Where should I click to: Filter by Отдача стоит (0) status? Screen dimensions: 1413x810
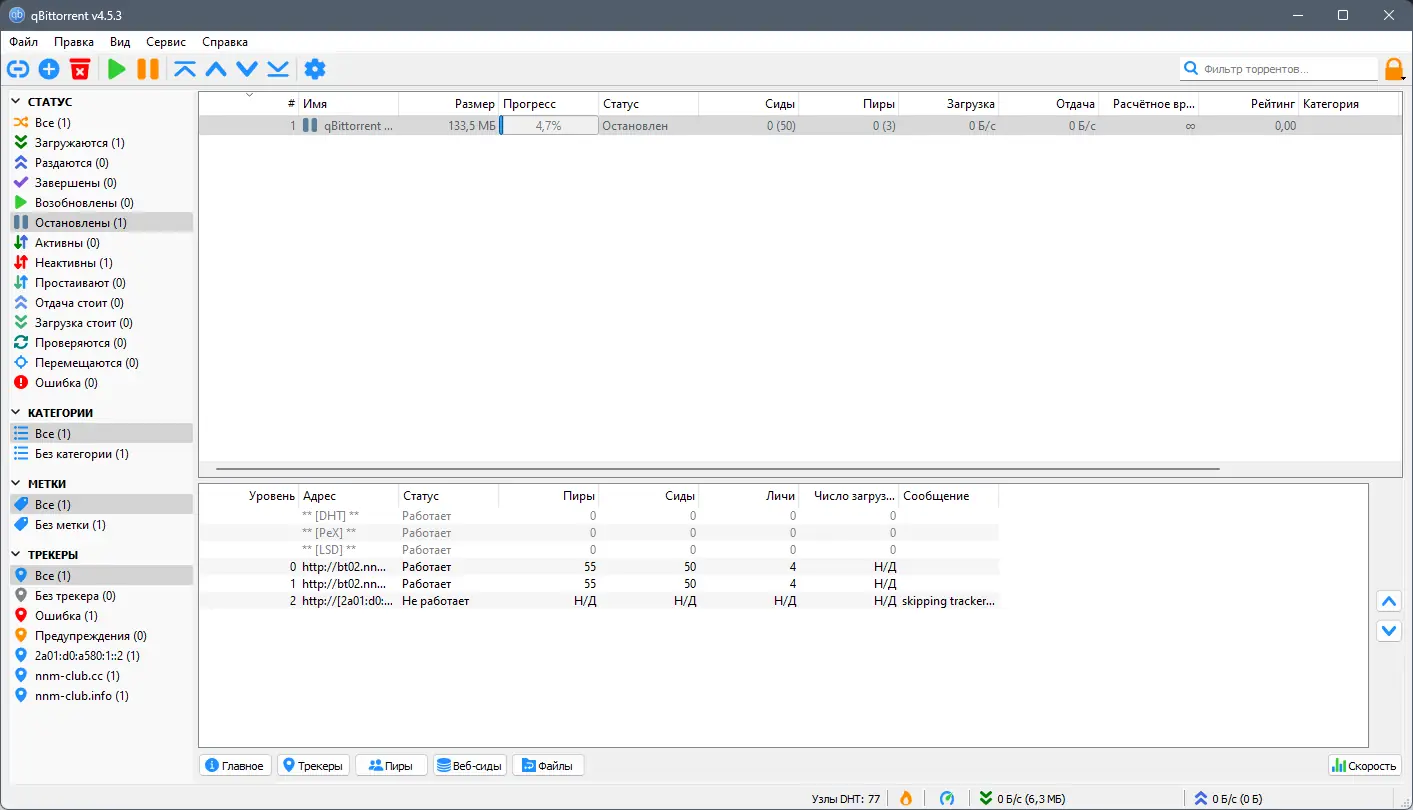pyautogui.click(x=101, y=303)
